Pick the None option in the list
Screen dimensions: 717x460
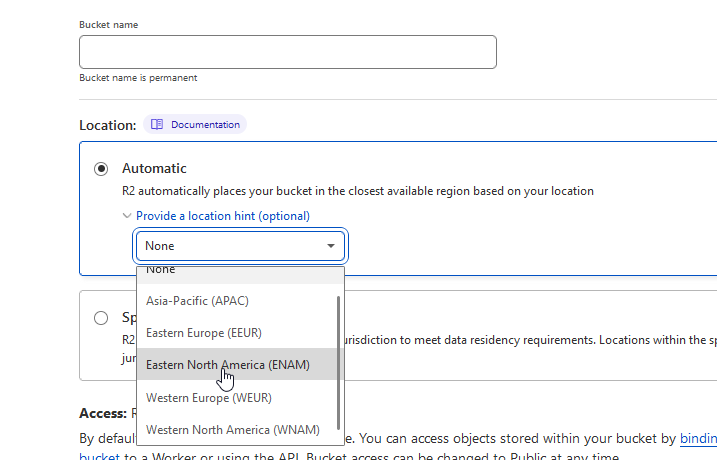(160, 270)
